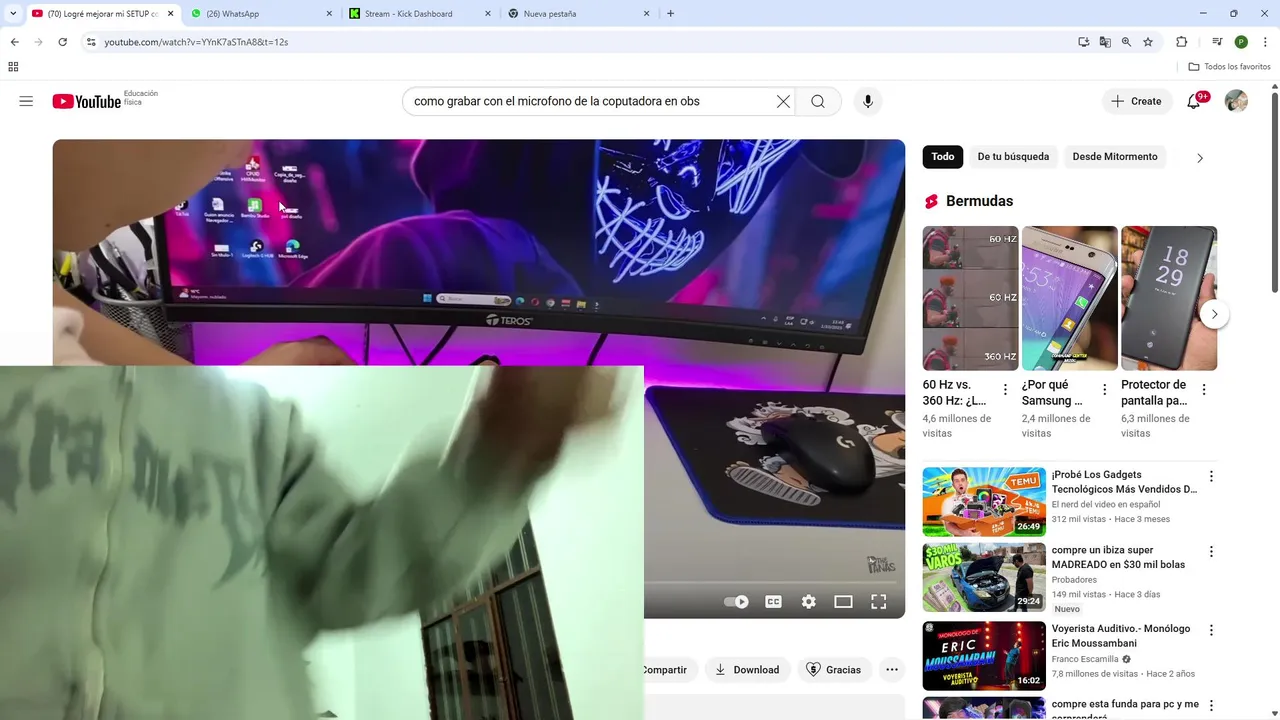Open the Protector de pantalla short thumbnail
Viewport: 1280px width, 720px height.
pos(1169,298)
